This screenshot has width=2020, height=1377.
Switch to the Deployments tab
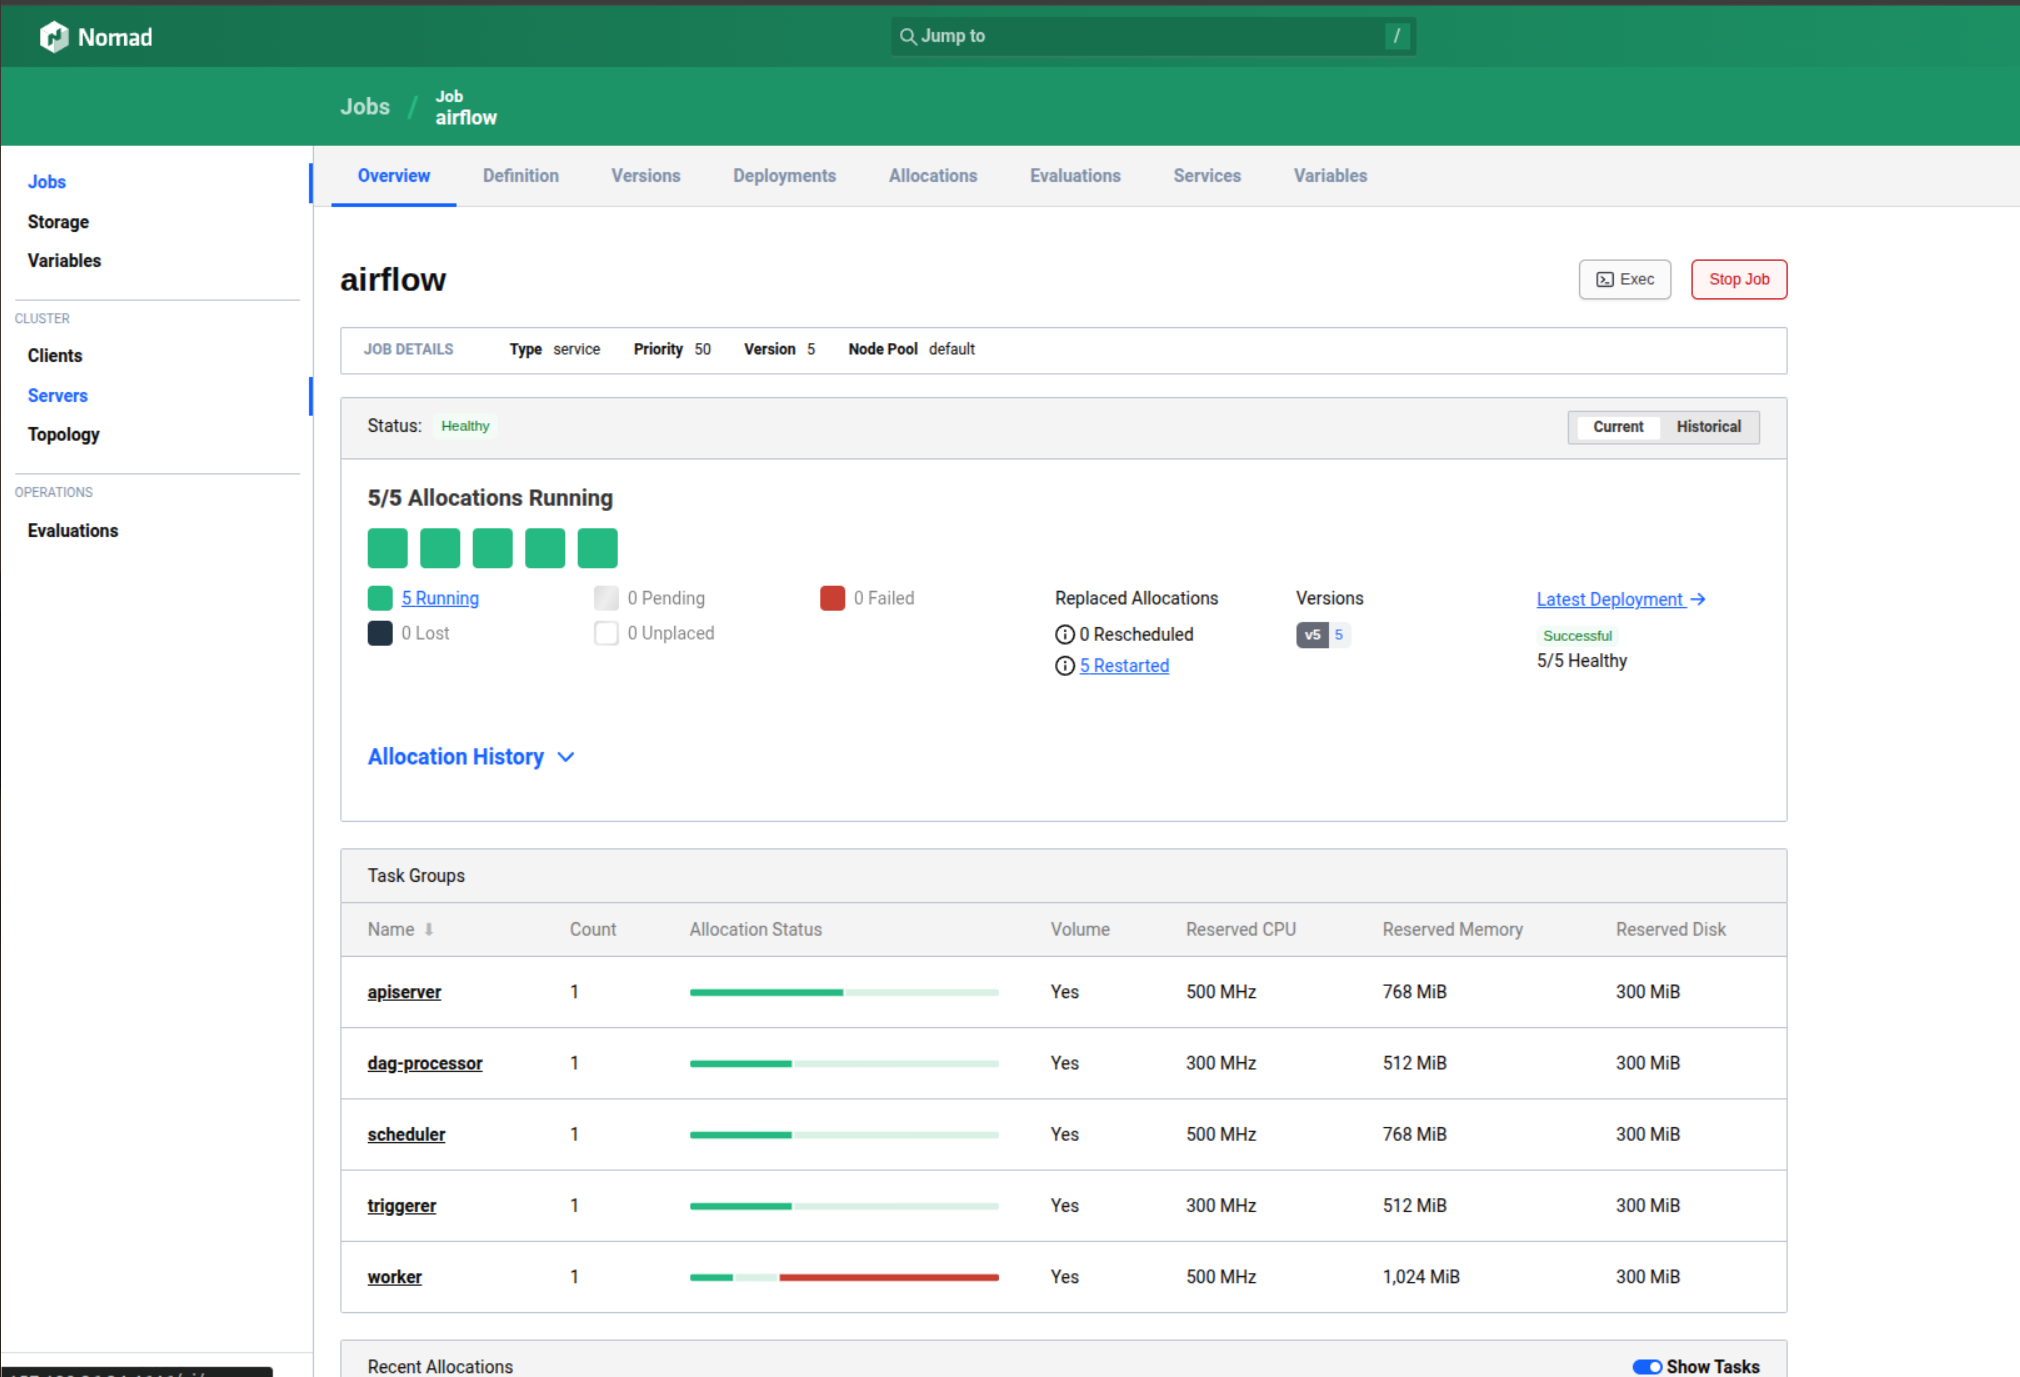pyautogui.click(x=784, y=176)
